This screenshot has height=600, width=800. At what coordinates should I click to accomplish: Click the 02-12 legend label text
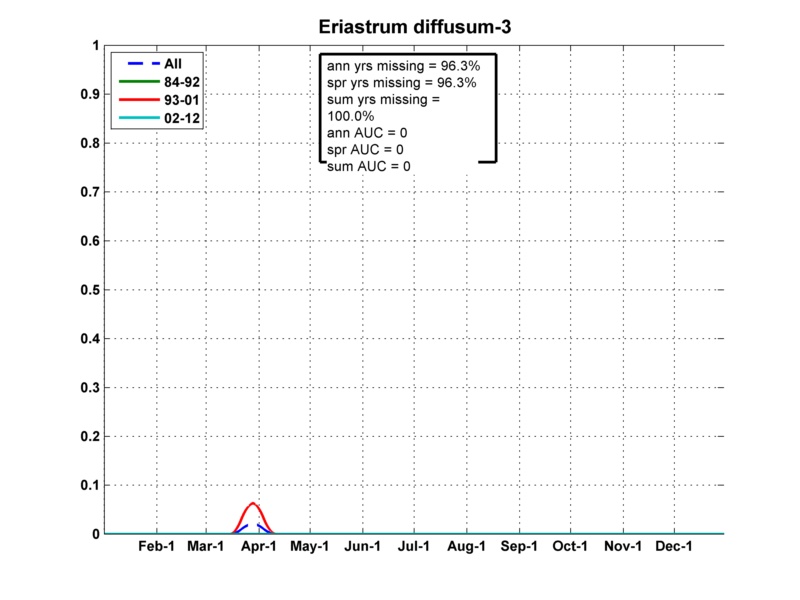point(180,118)
